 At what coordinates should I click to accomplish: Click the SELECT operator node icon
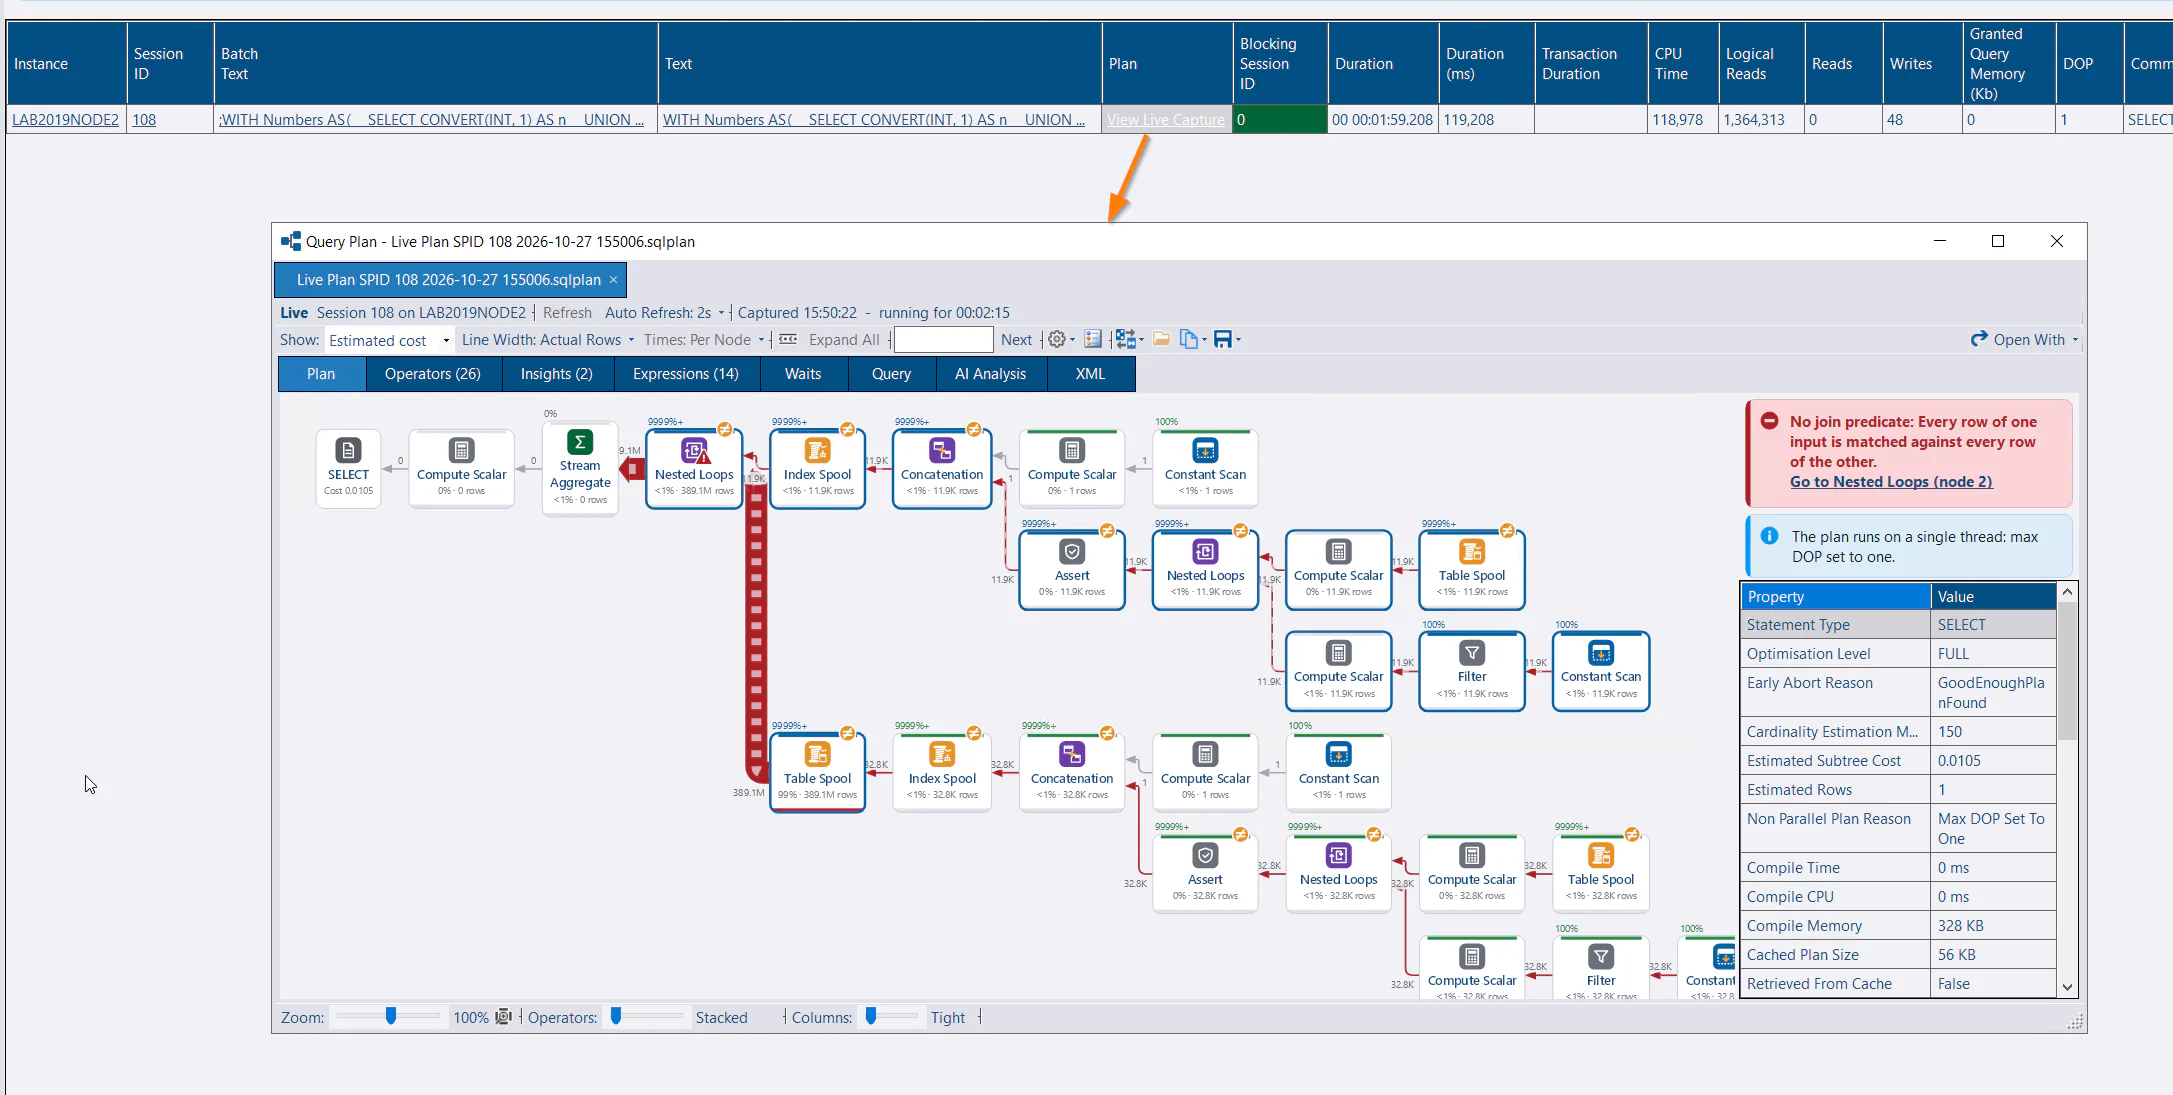(348, 451)
